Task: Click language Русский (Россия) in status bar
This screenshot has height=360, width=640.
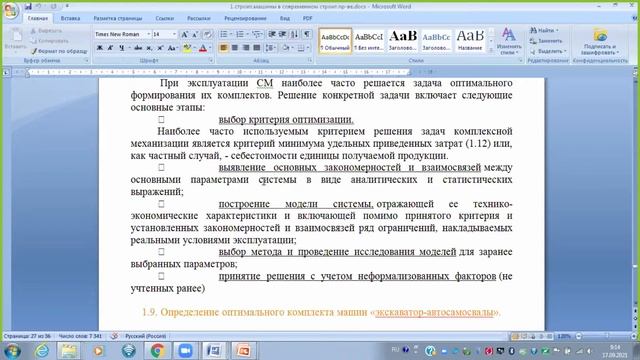Action: [145, 336]
